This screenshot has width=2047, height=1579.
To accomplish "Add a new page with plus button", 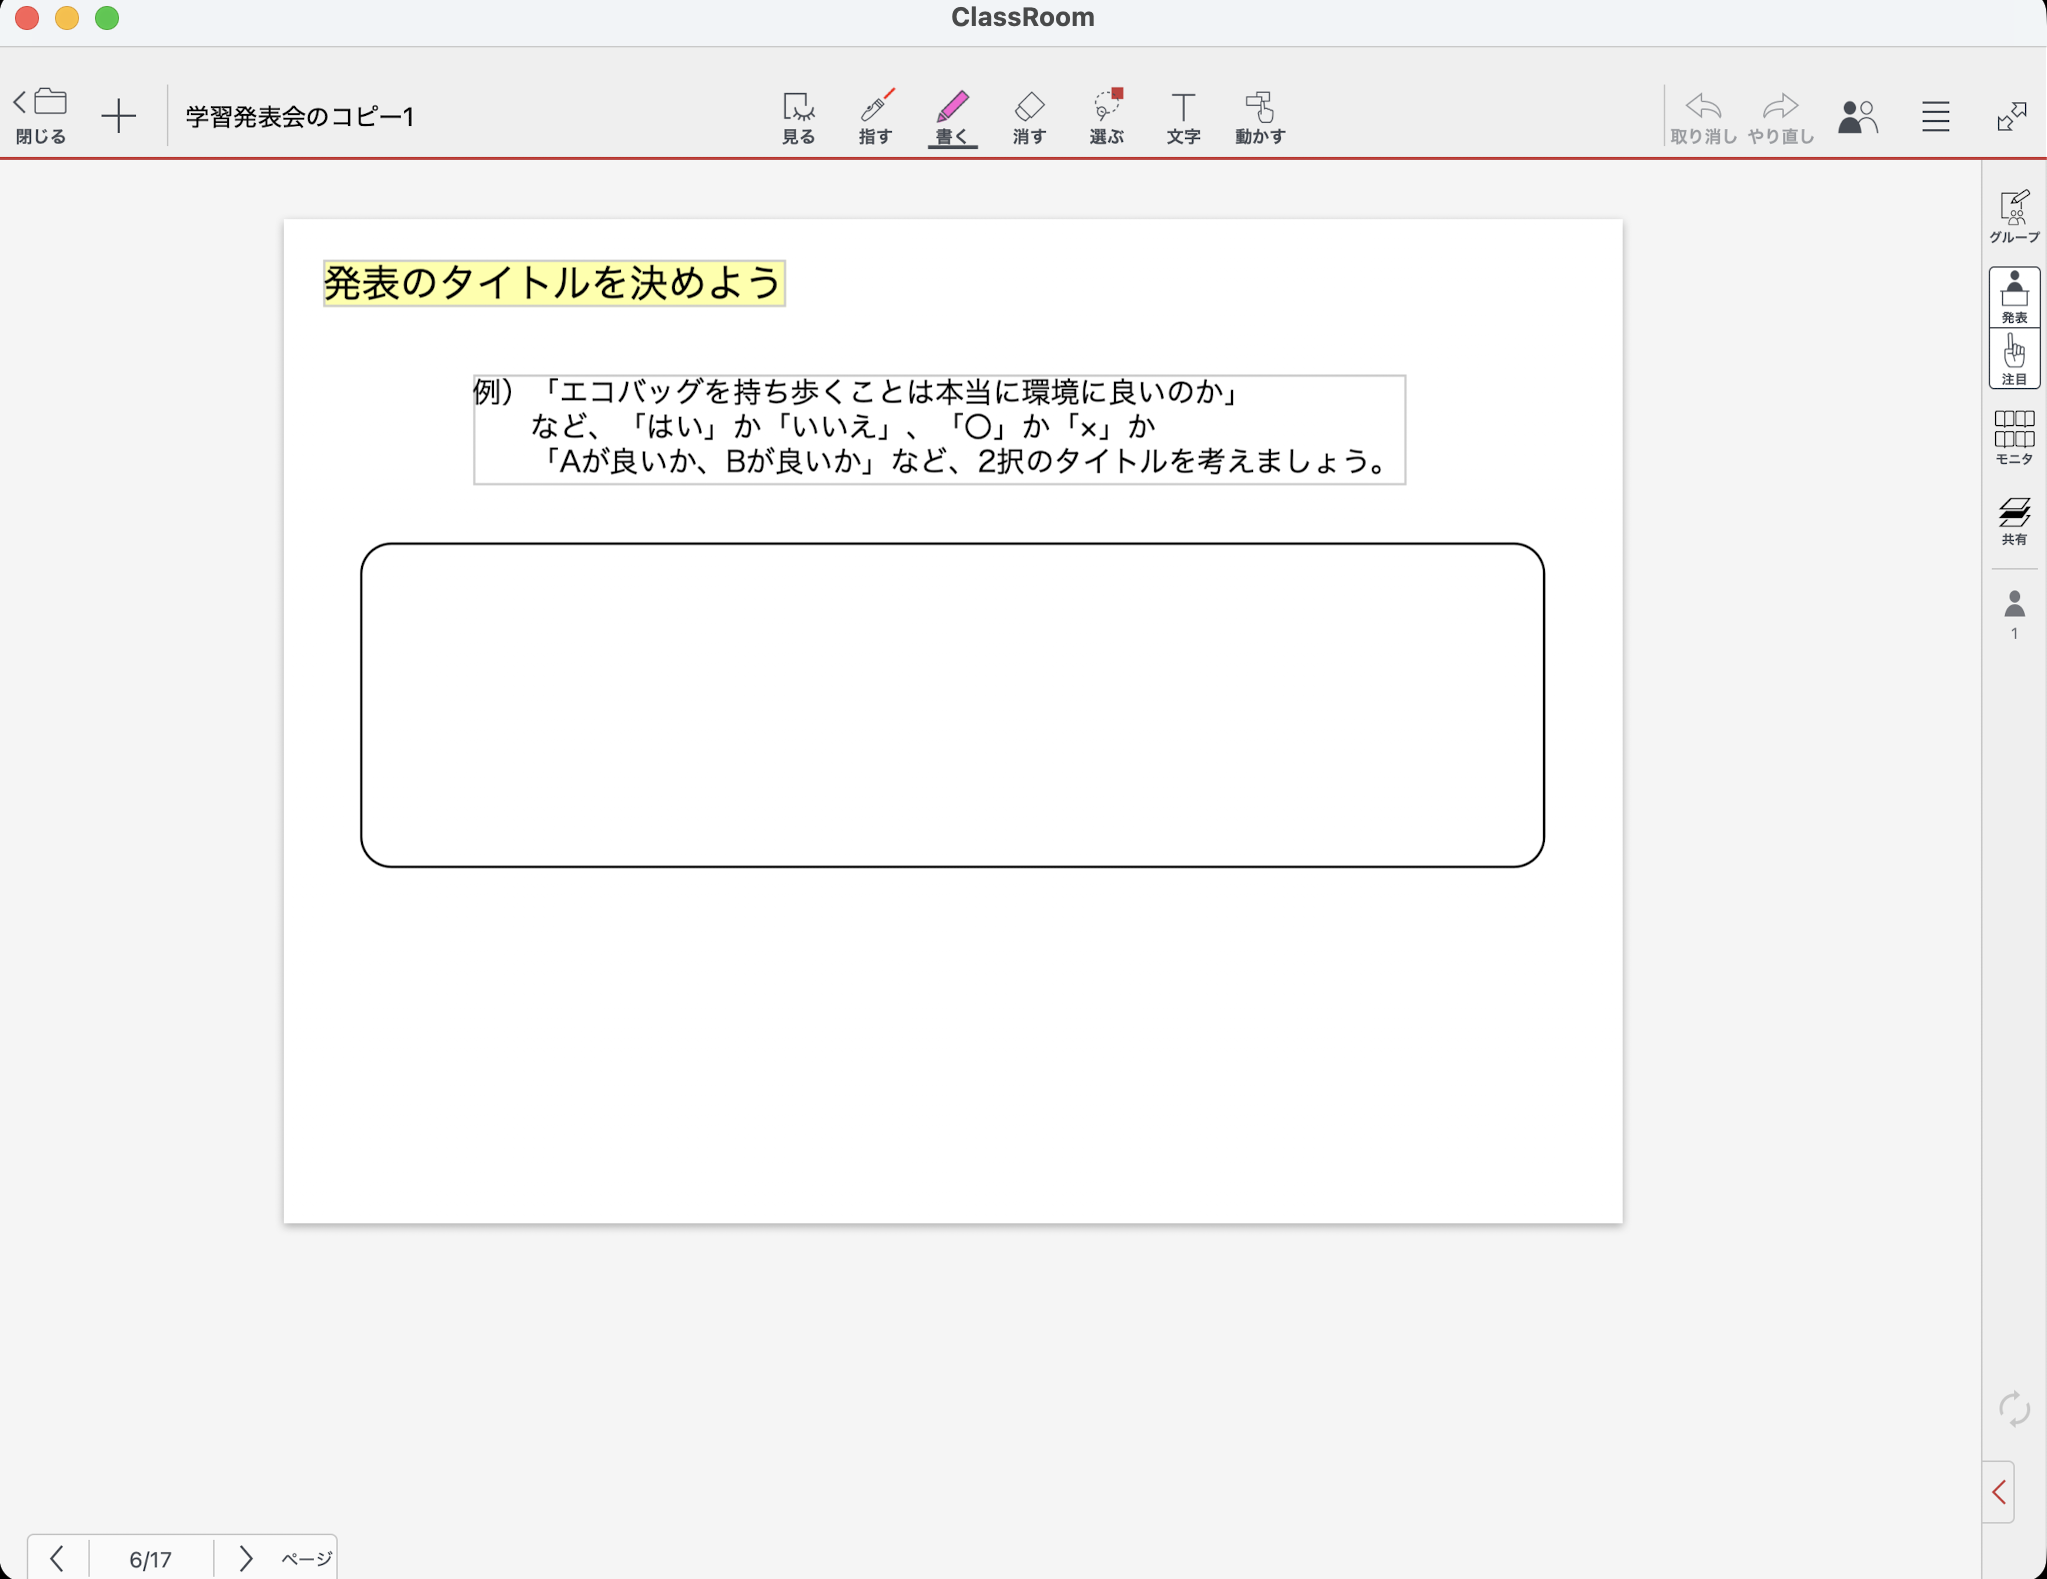I will [x=118, y=115].
